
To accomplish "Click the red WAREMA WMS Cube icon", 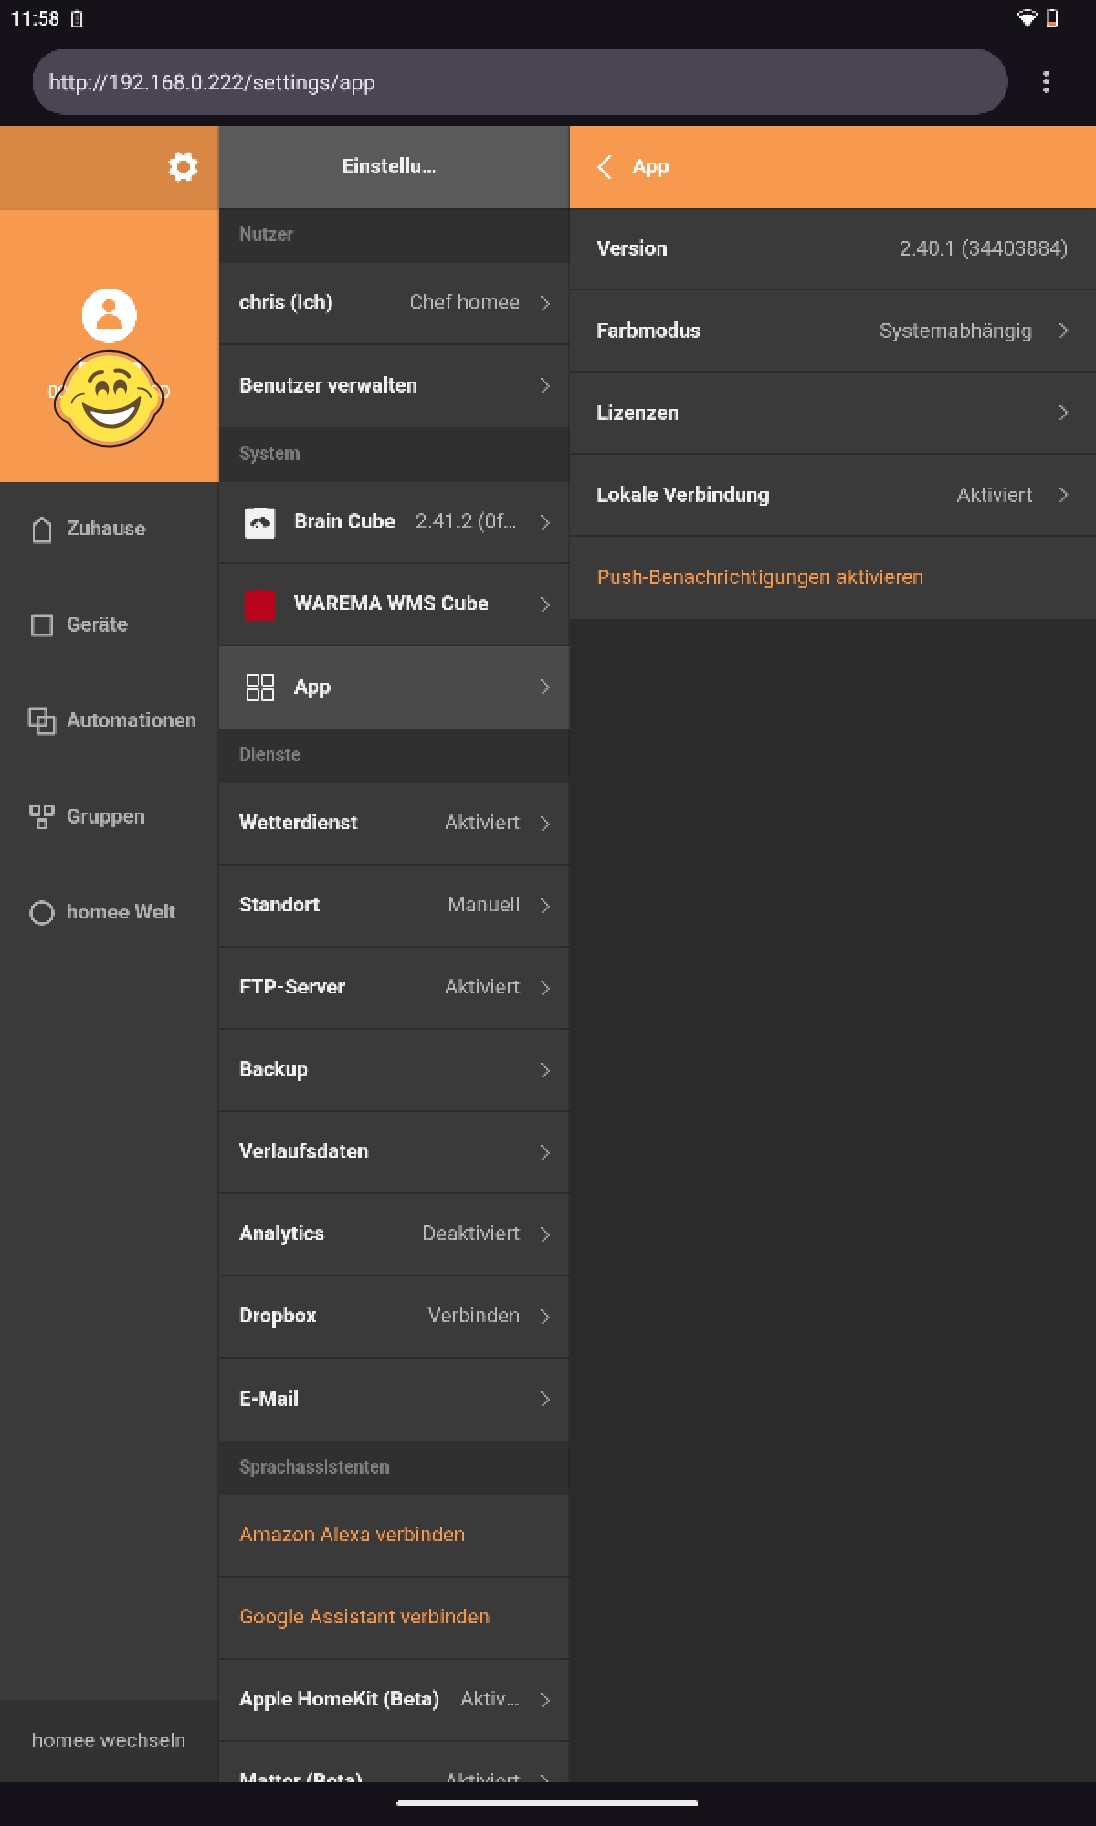I will click(x=260, y=604).
